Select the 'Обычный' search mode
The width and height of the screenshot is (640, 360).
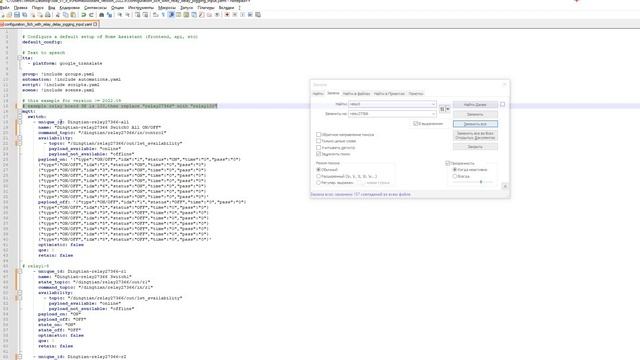pyautogui.click(x=318, y=169)
